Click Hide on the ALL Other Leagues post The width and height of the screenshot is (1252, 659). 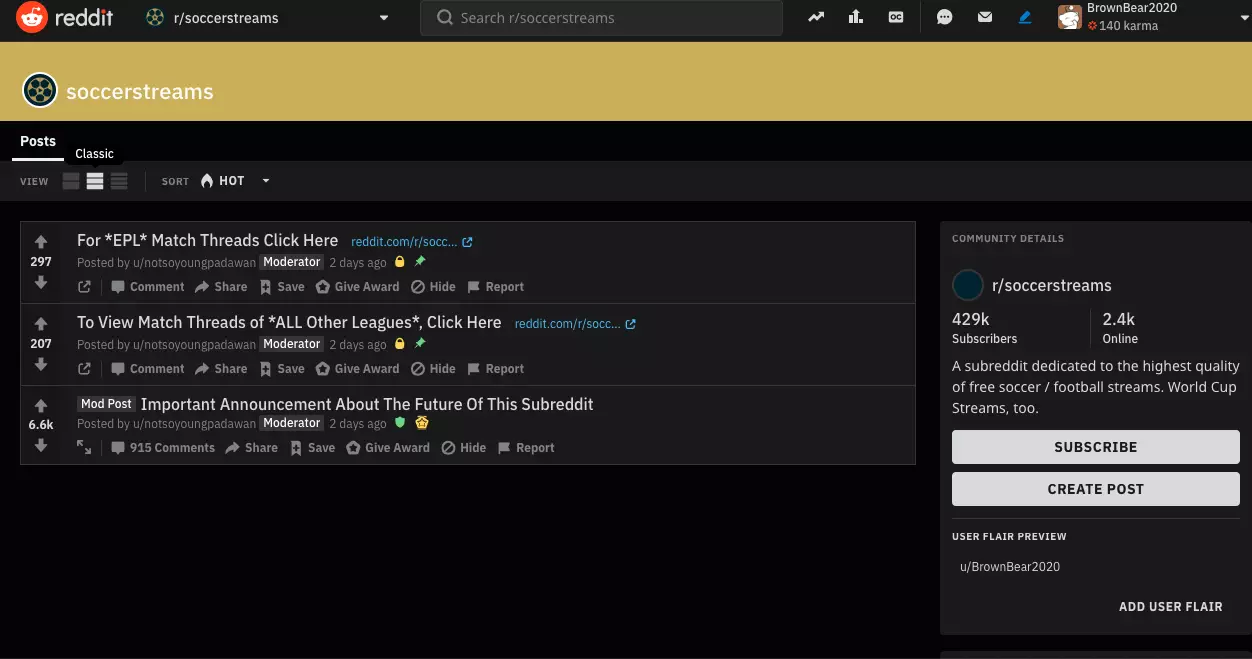point(433,369)
